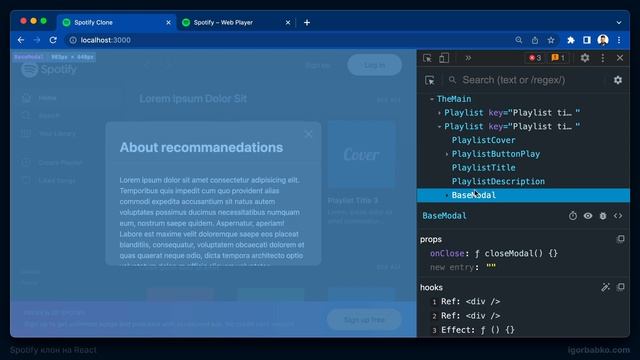The image size is (640, 360).
Task: Click the new entry prop field
Action: tap(454, 267)
